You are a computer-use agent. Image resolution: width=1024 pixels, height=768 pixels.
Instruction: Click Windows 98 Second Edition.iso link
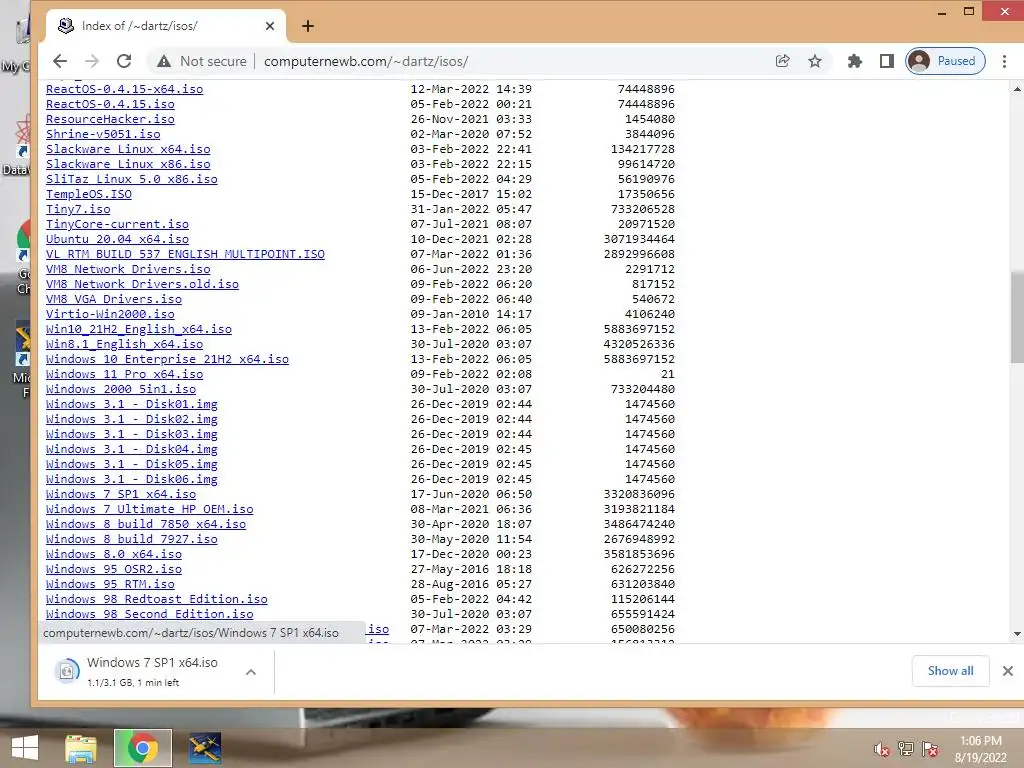coord(150,615)
